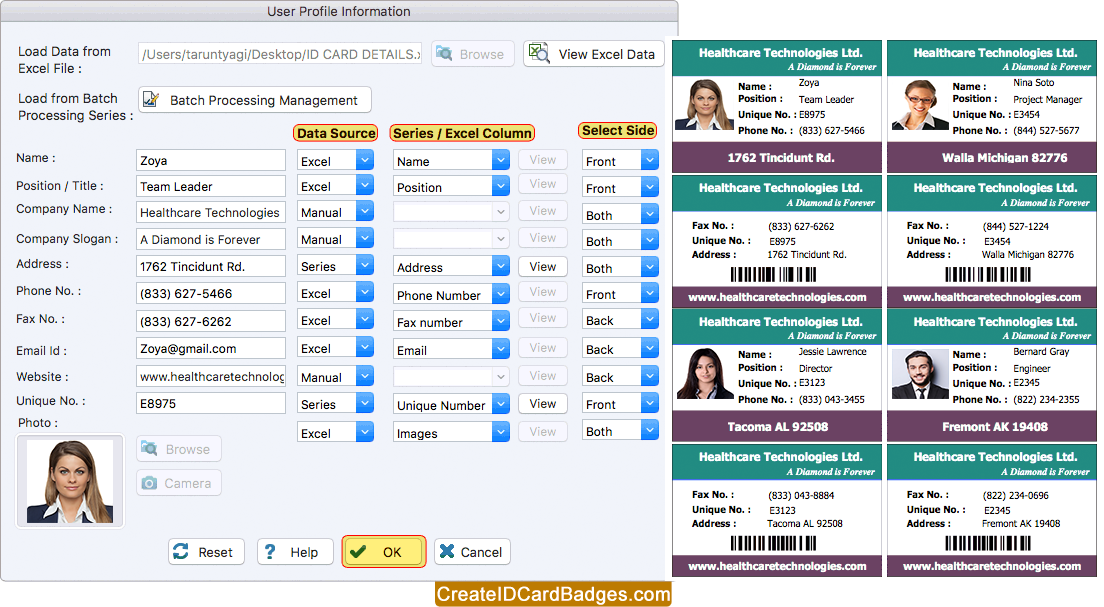This screenshot has width=1104, height=607.
Task: Open the Name row Data Source dropdown
Action: tap(335, 161)
